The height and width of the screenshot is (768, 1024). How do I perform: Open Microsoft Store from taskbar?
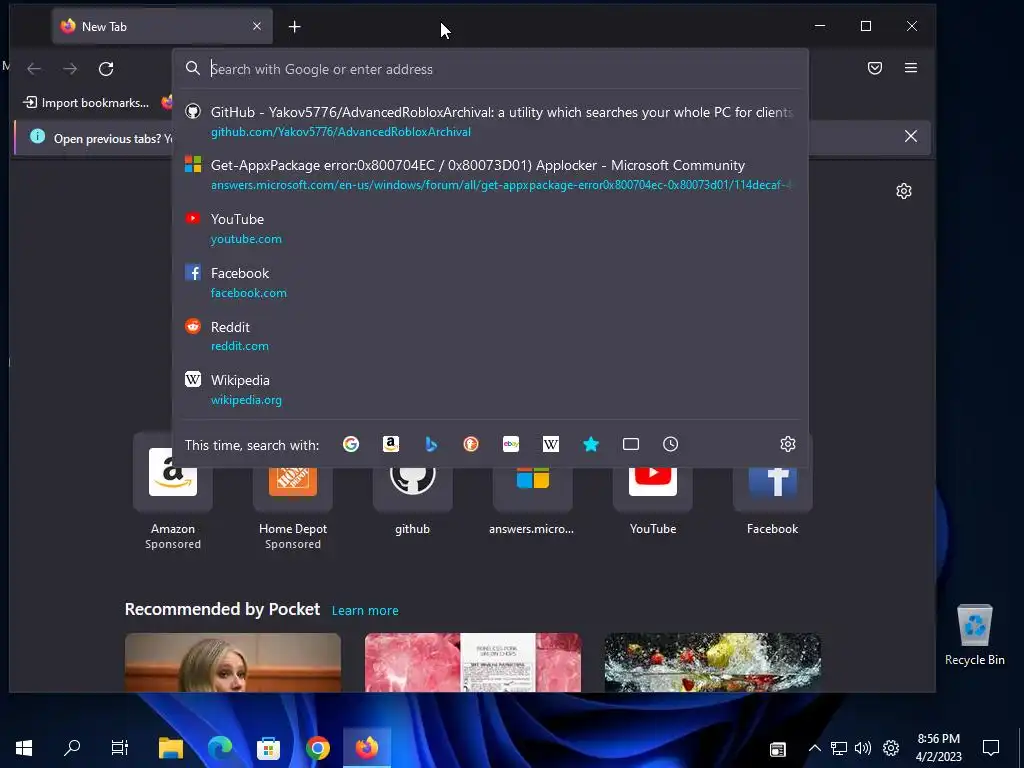(268, 748)
